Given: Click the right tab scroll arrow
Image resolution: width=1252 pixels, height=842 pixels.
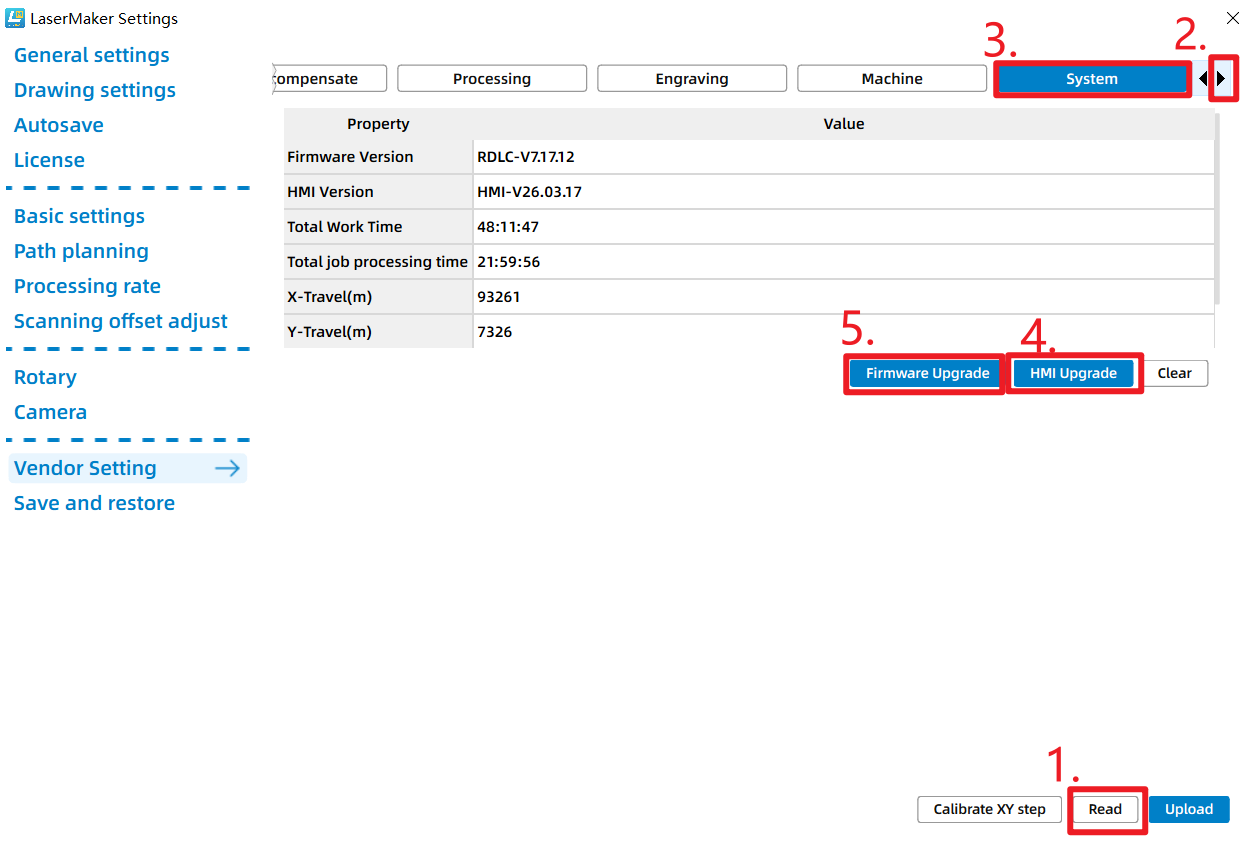Looking at the screenshot, I should point(1221,78).
